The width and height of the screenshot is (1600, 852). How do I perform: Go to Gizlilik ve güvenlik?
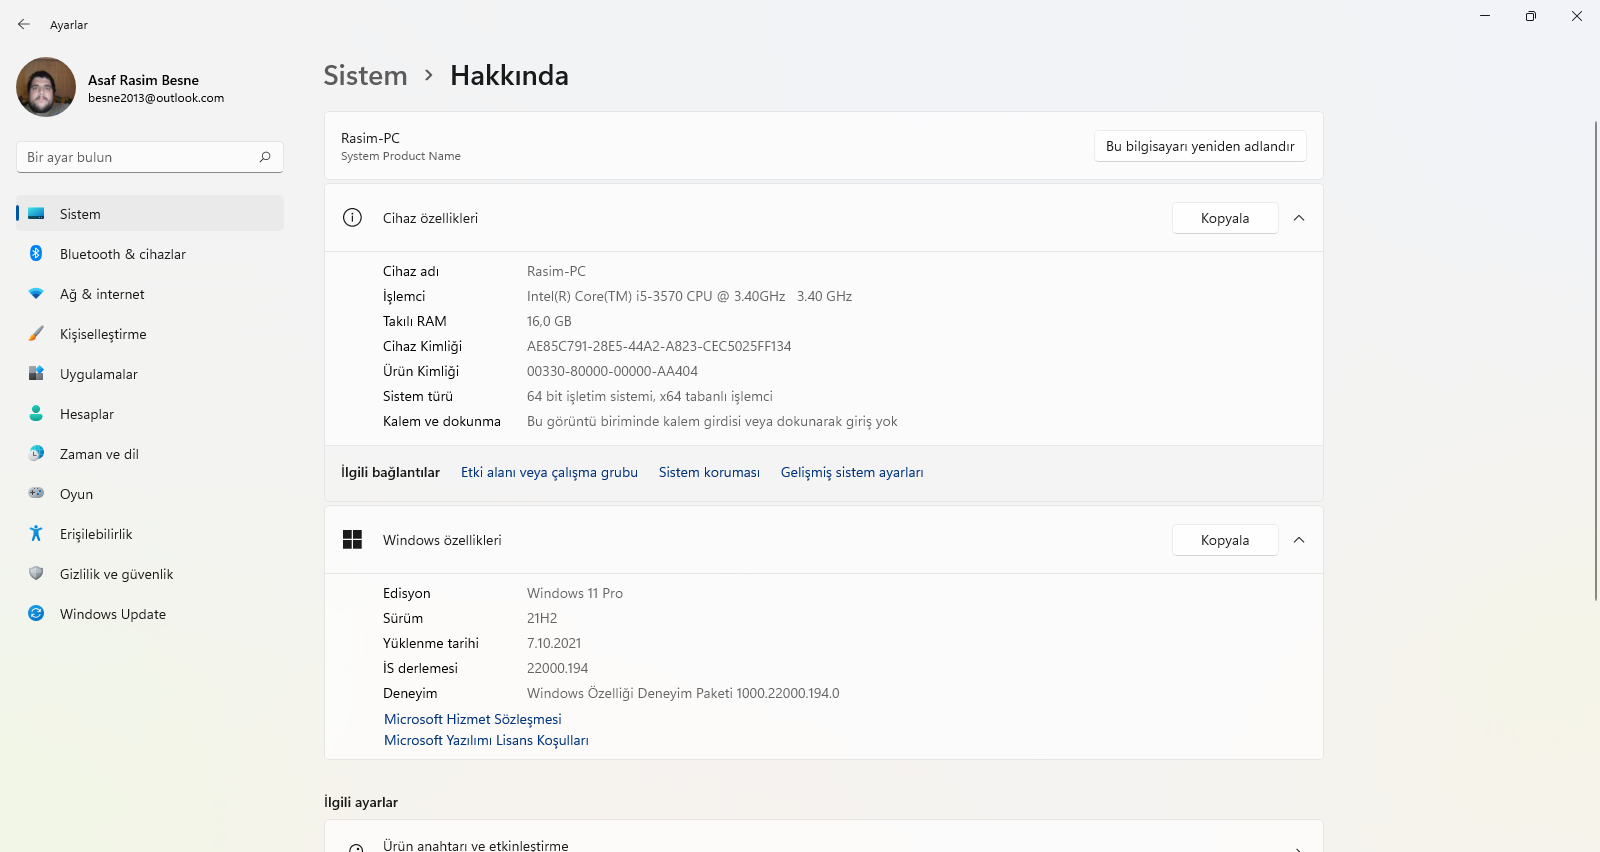click(150, 574)
